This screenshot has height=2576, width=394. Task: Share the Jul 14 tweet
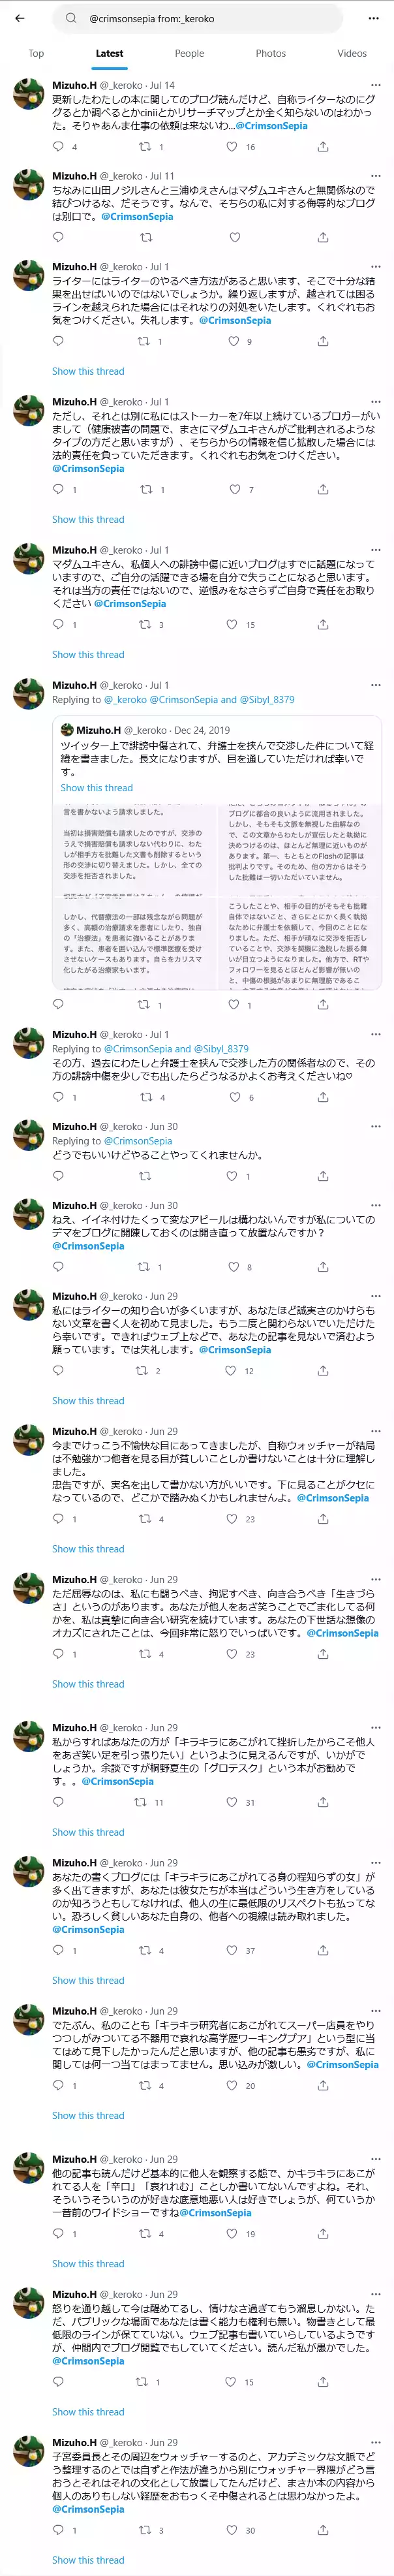[323, 147]
